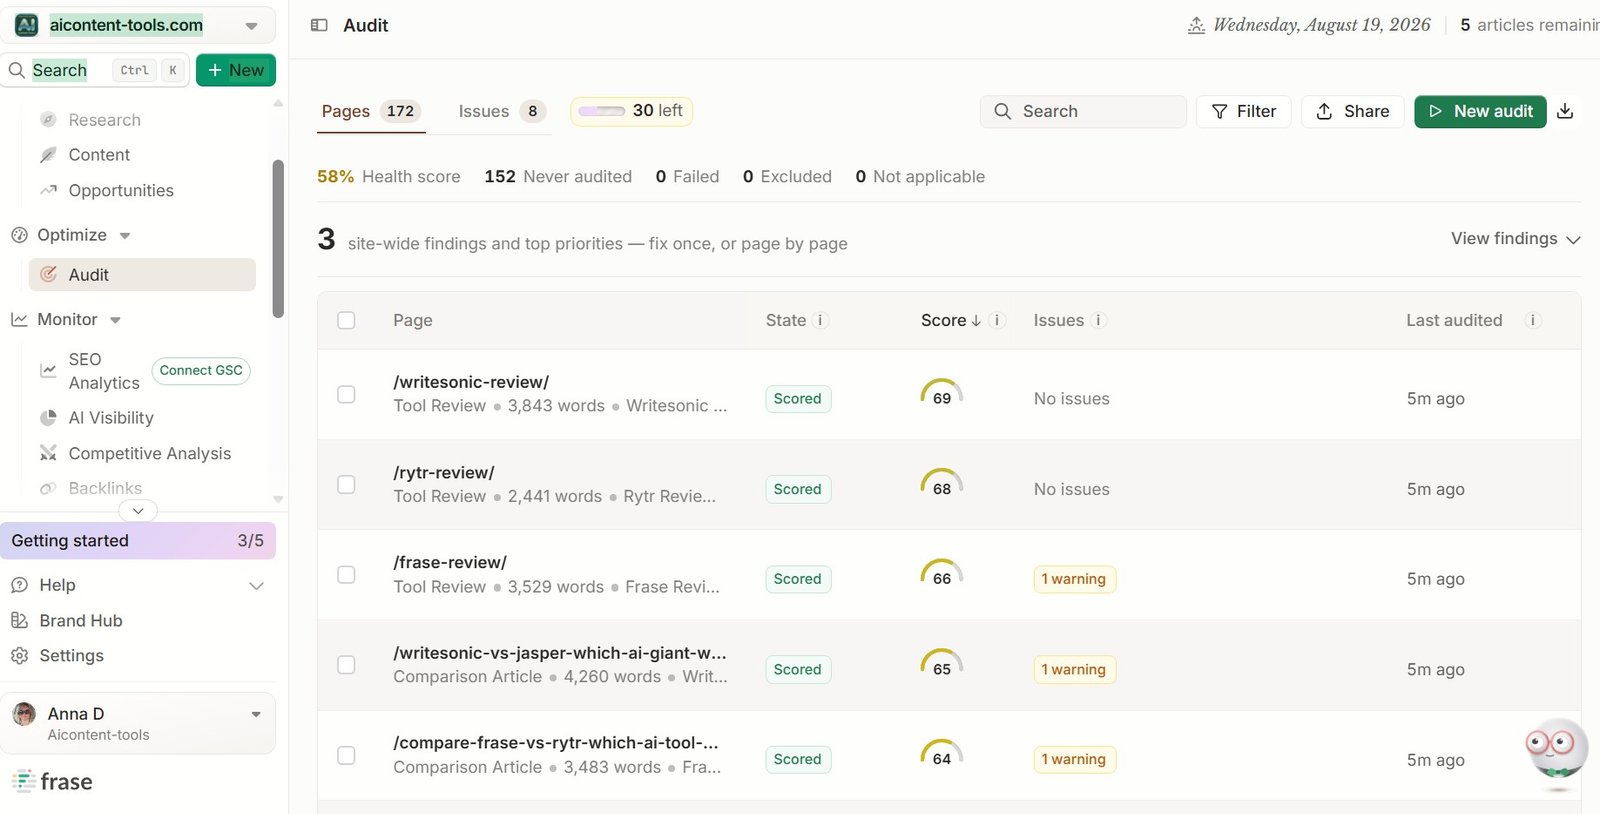
Task: Click the info icon next to Issues column
Action: point(1098,320)
